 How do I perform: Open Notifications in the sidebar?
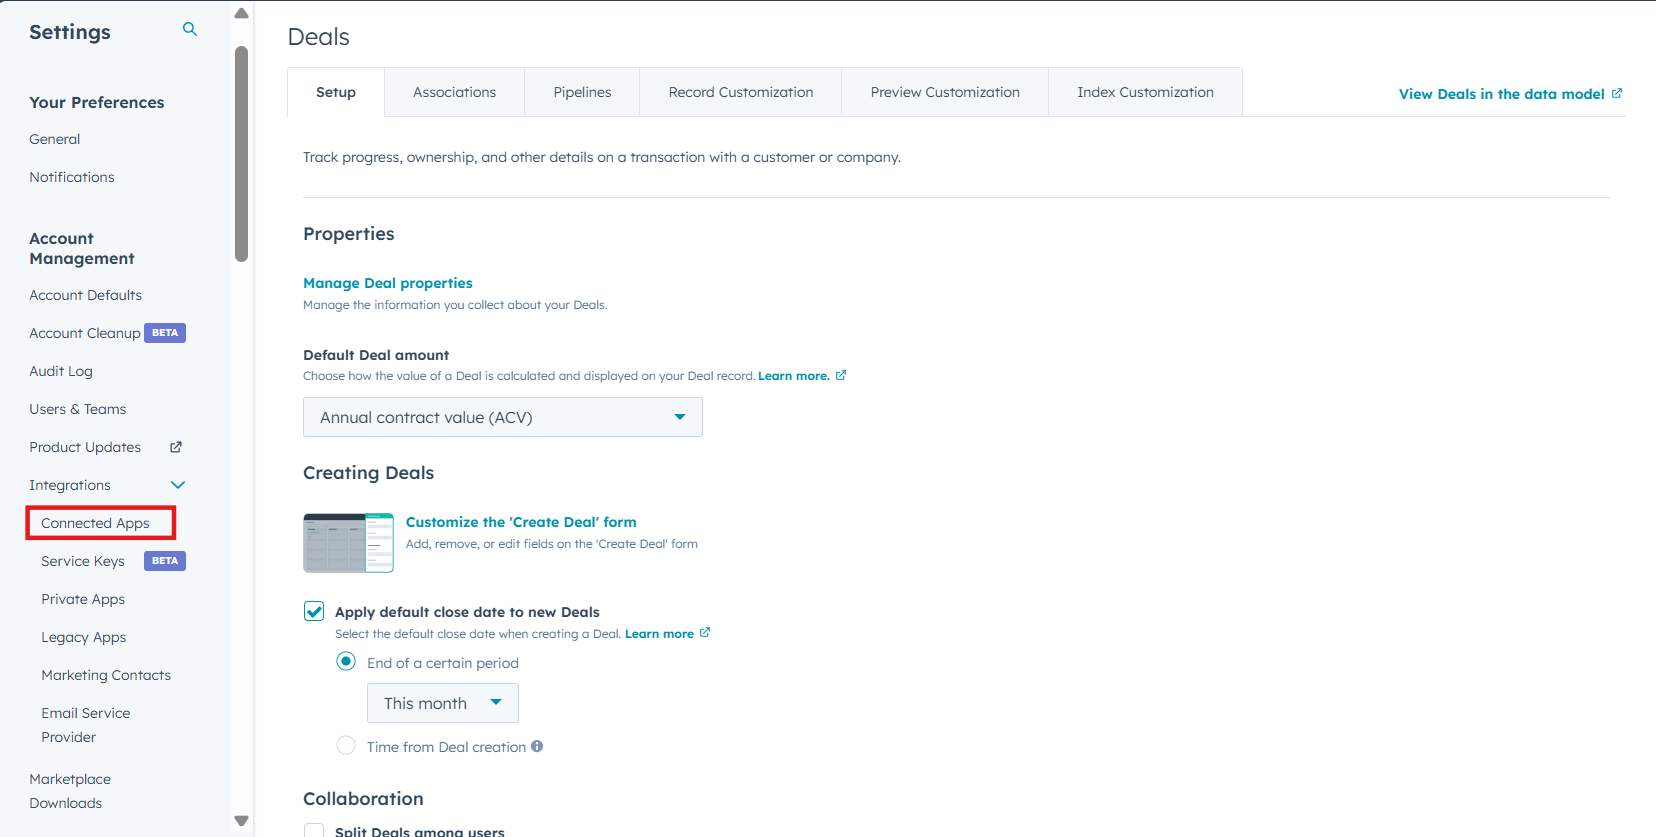(72, 177)
